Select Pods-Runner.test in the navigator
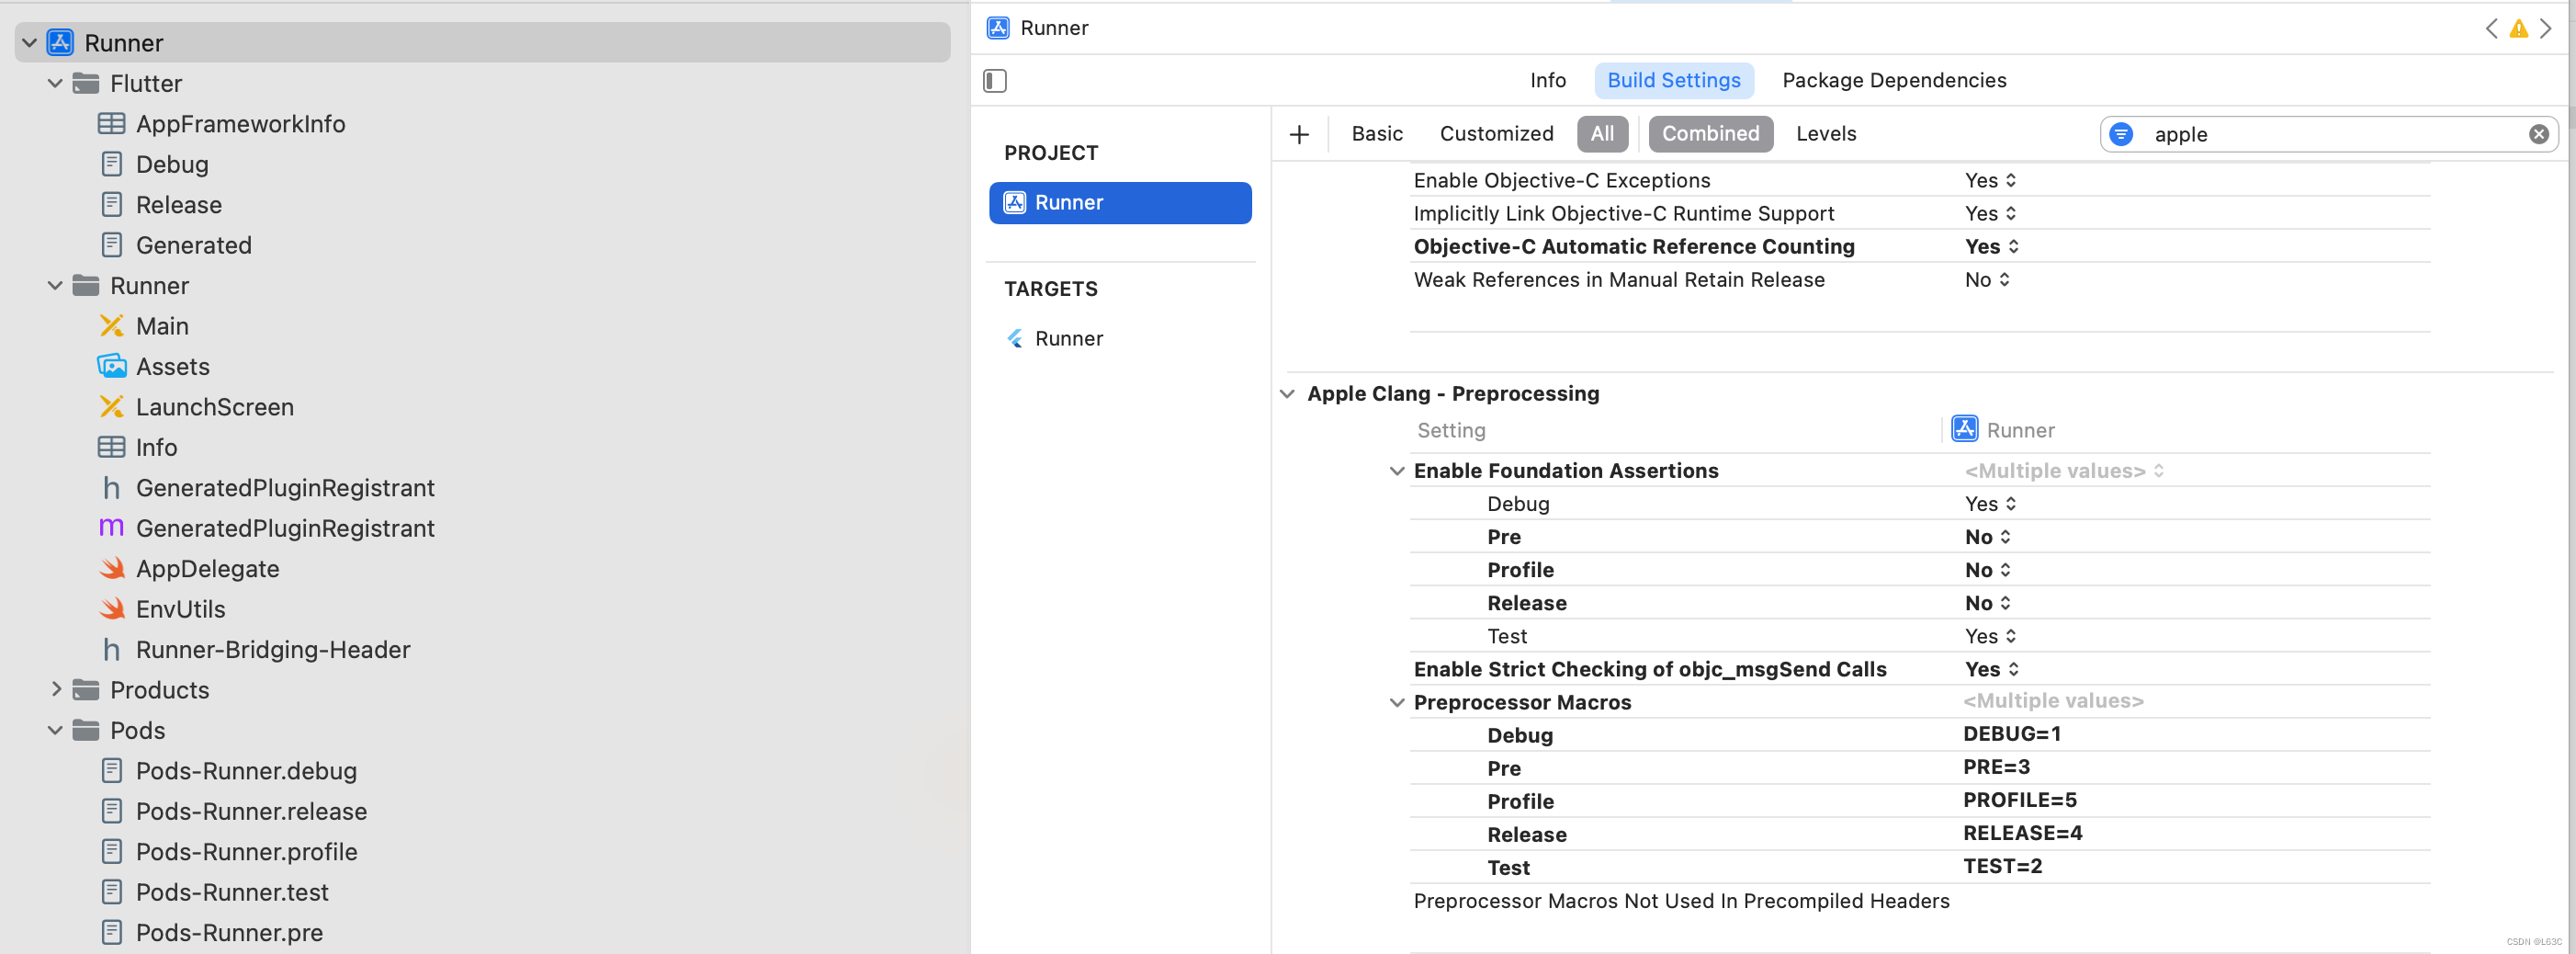 point(232,892)
